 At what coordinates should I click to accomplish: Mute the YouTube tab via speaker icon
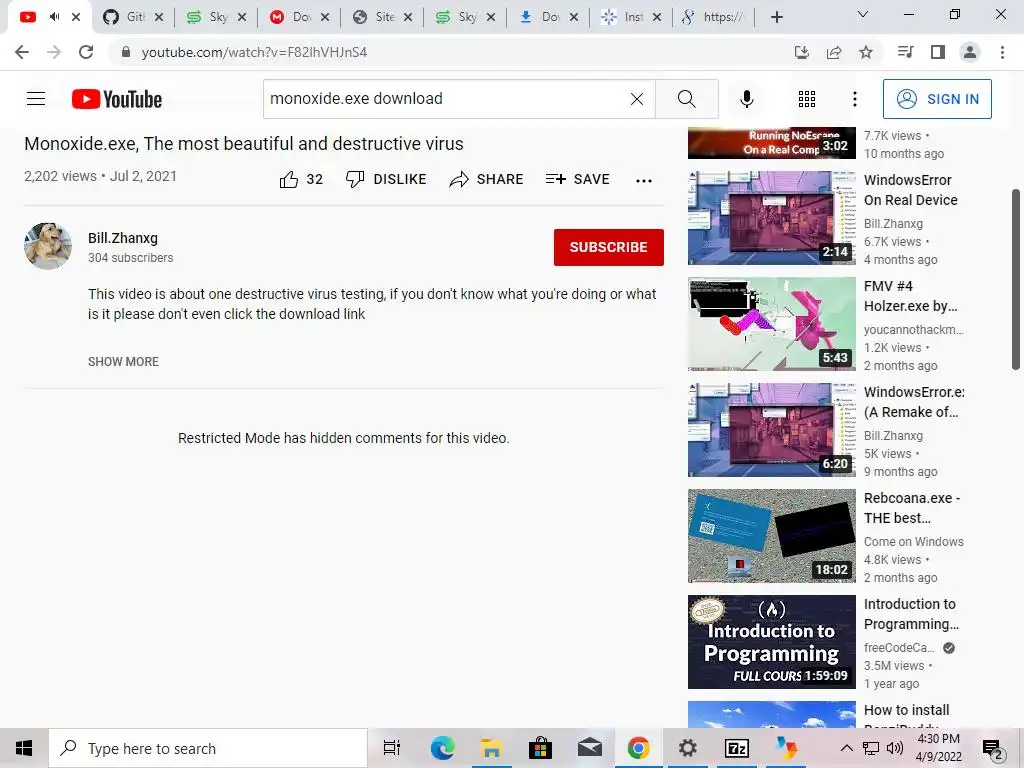(54, 17)
